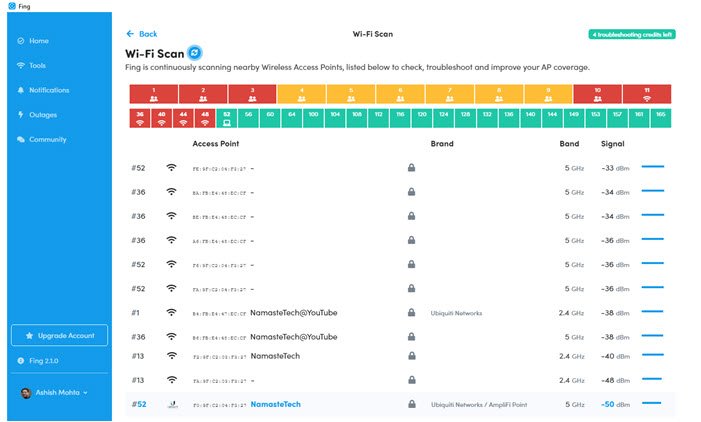701x422 pixels.
Task: Click the Notifications bell icon
Action: click(x=21, y=90)
